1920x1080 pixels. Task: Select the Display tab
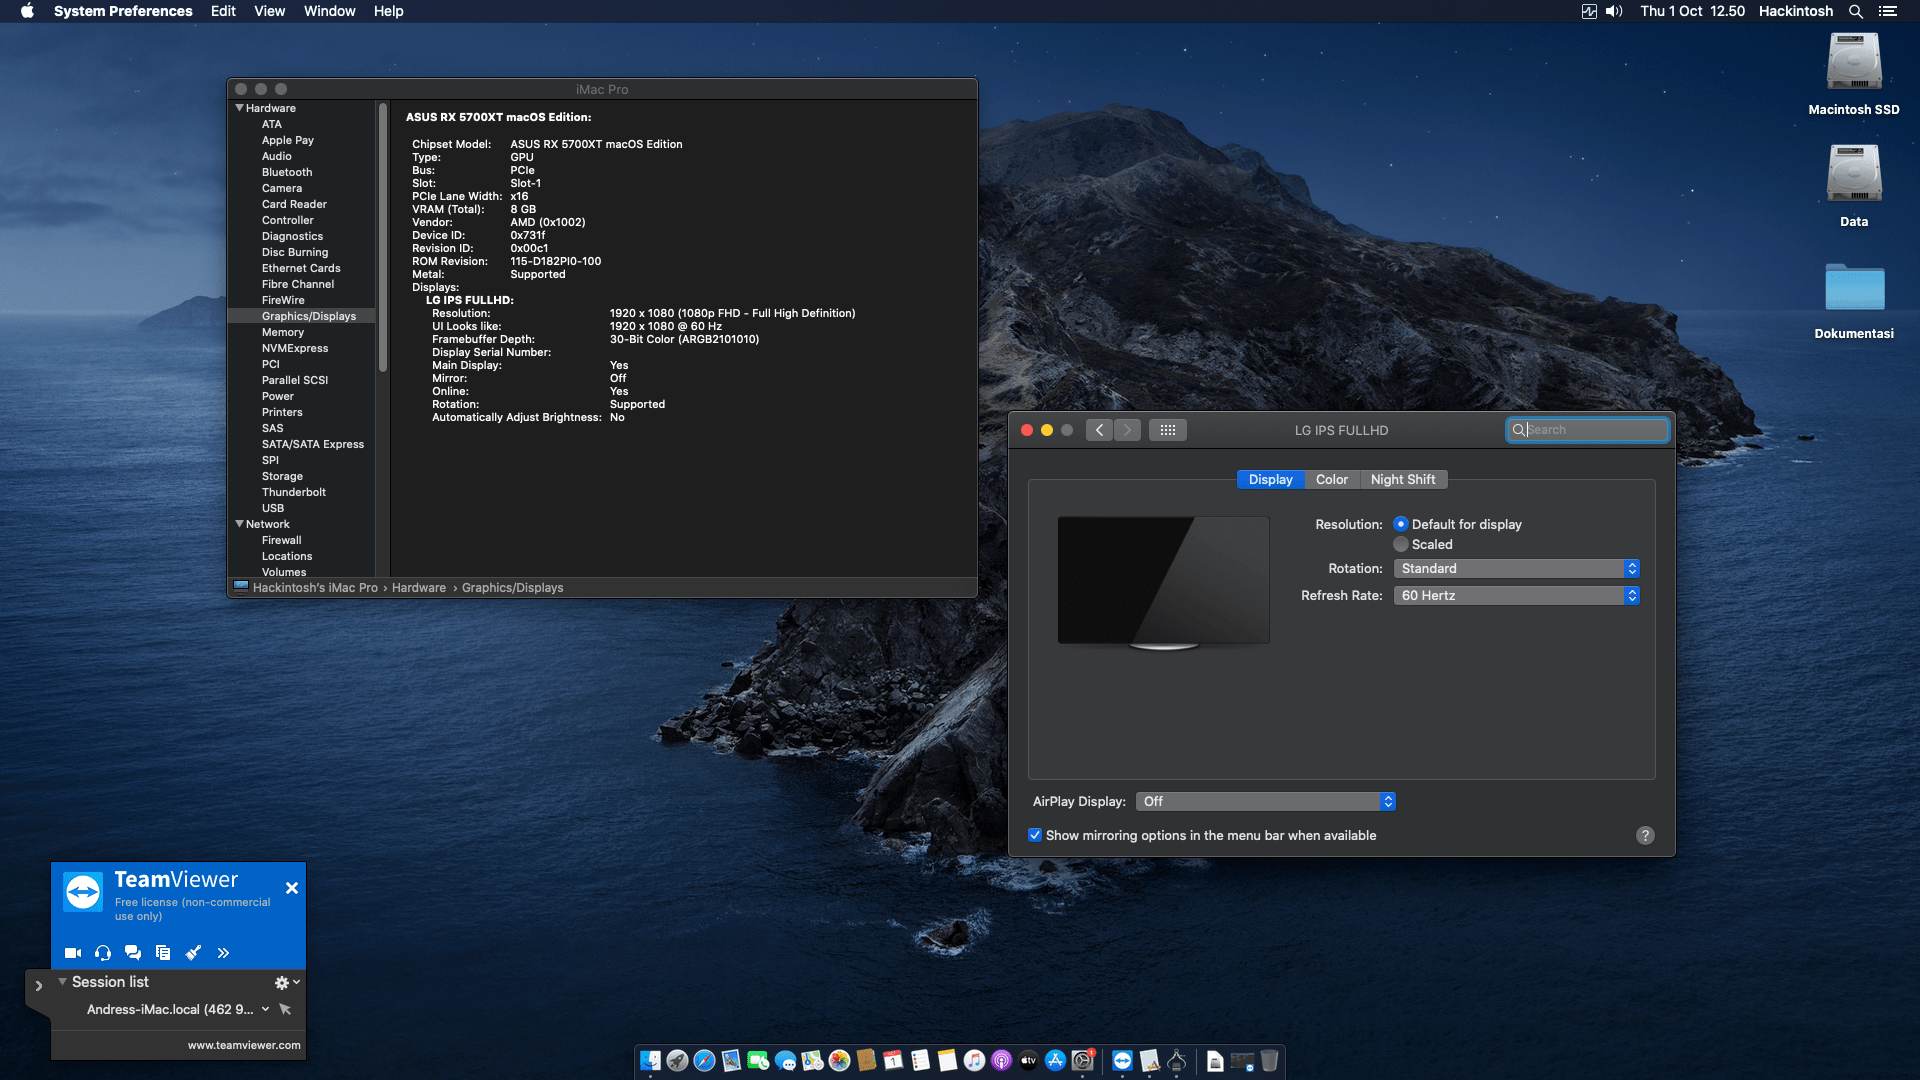pyautogui.click(x=1271, y=480)
